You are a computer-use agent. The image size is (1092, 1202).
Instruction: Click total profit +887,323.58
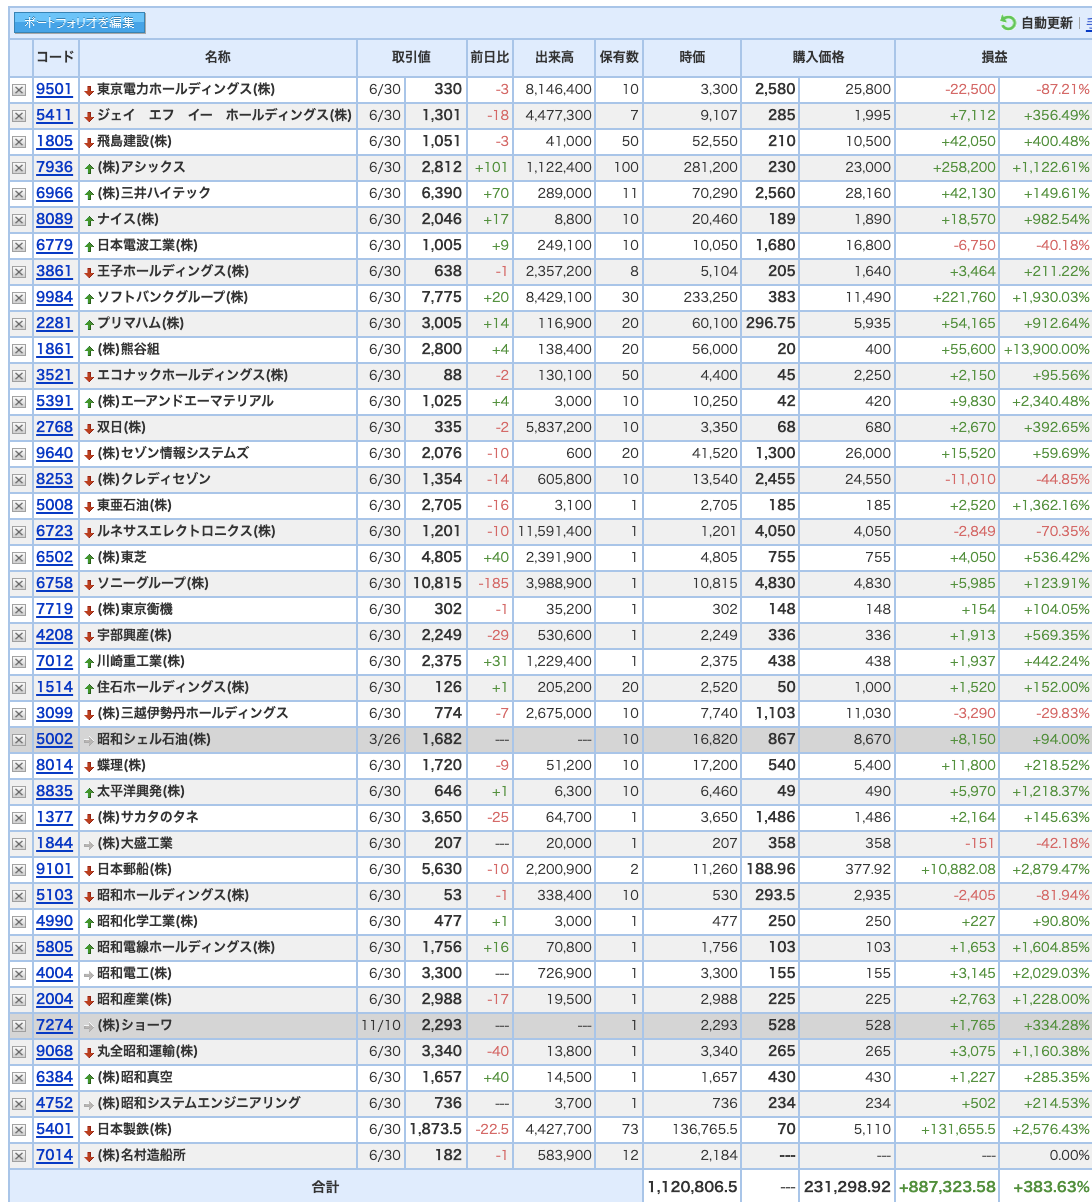tap(948, 1186)
